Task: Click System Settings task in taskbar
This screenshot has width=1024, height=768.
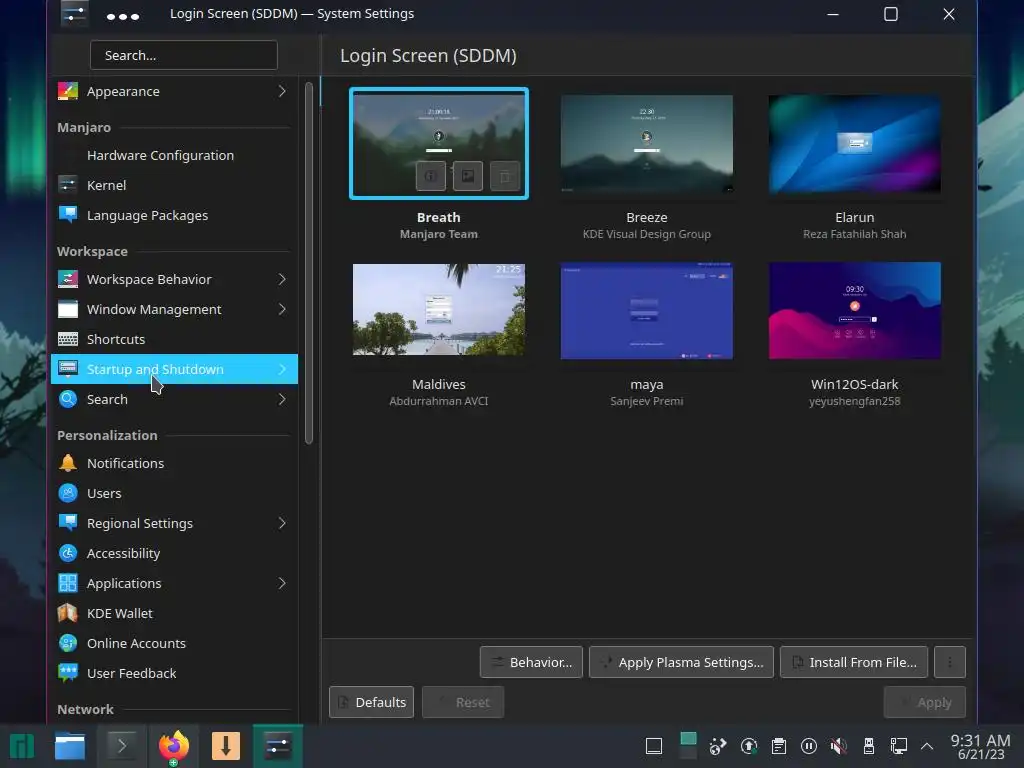Action: click(x=278, y=746)
